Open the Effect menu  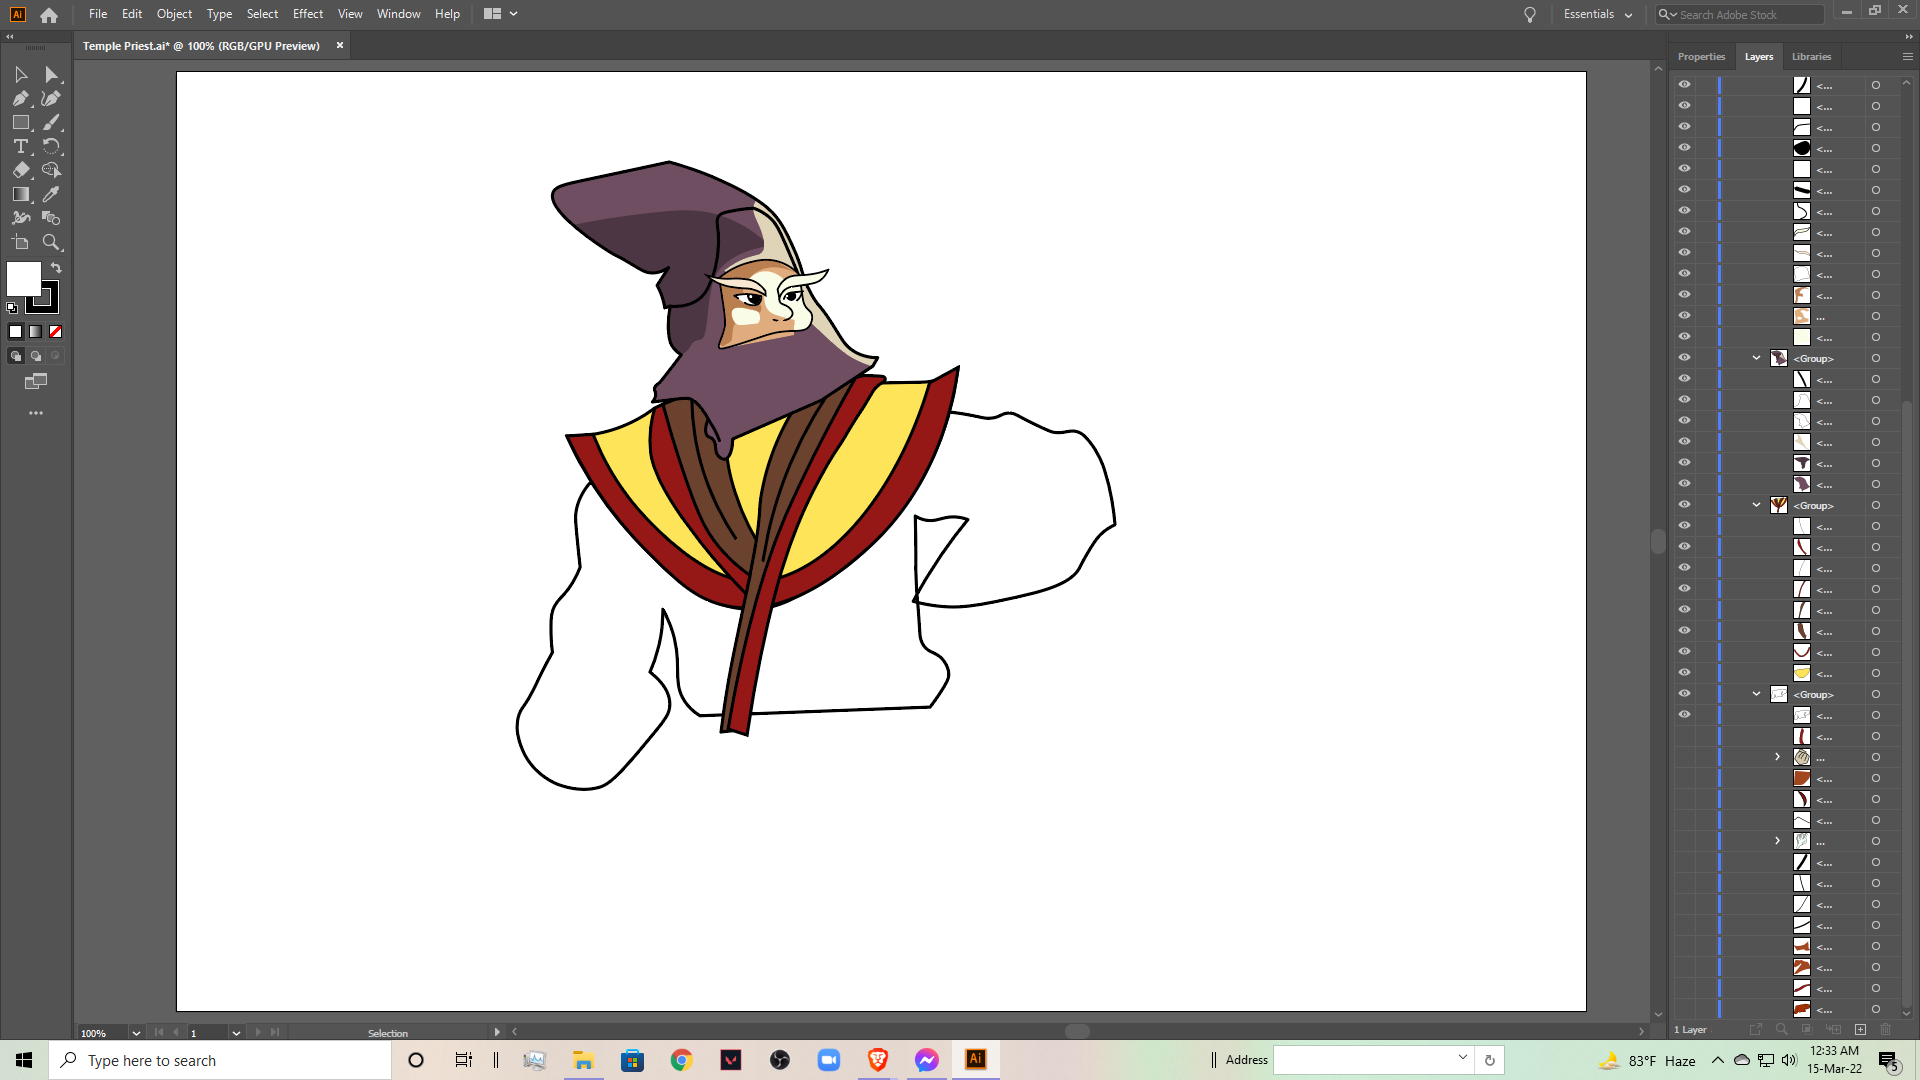tap(308, 14)
